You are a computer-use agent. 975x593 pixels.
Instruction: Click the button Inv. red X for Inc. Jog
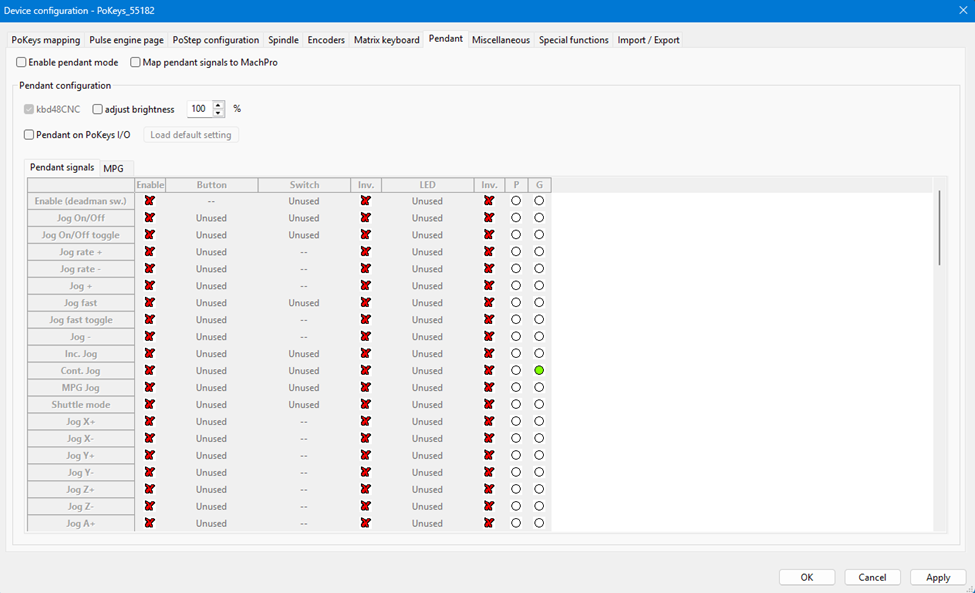click(x=365, y=354)
